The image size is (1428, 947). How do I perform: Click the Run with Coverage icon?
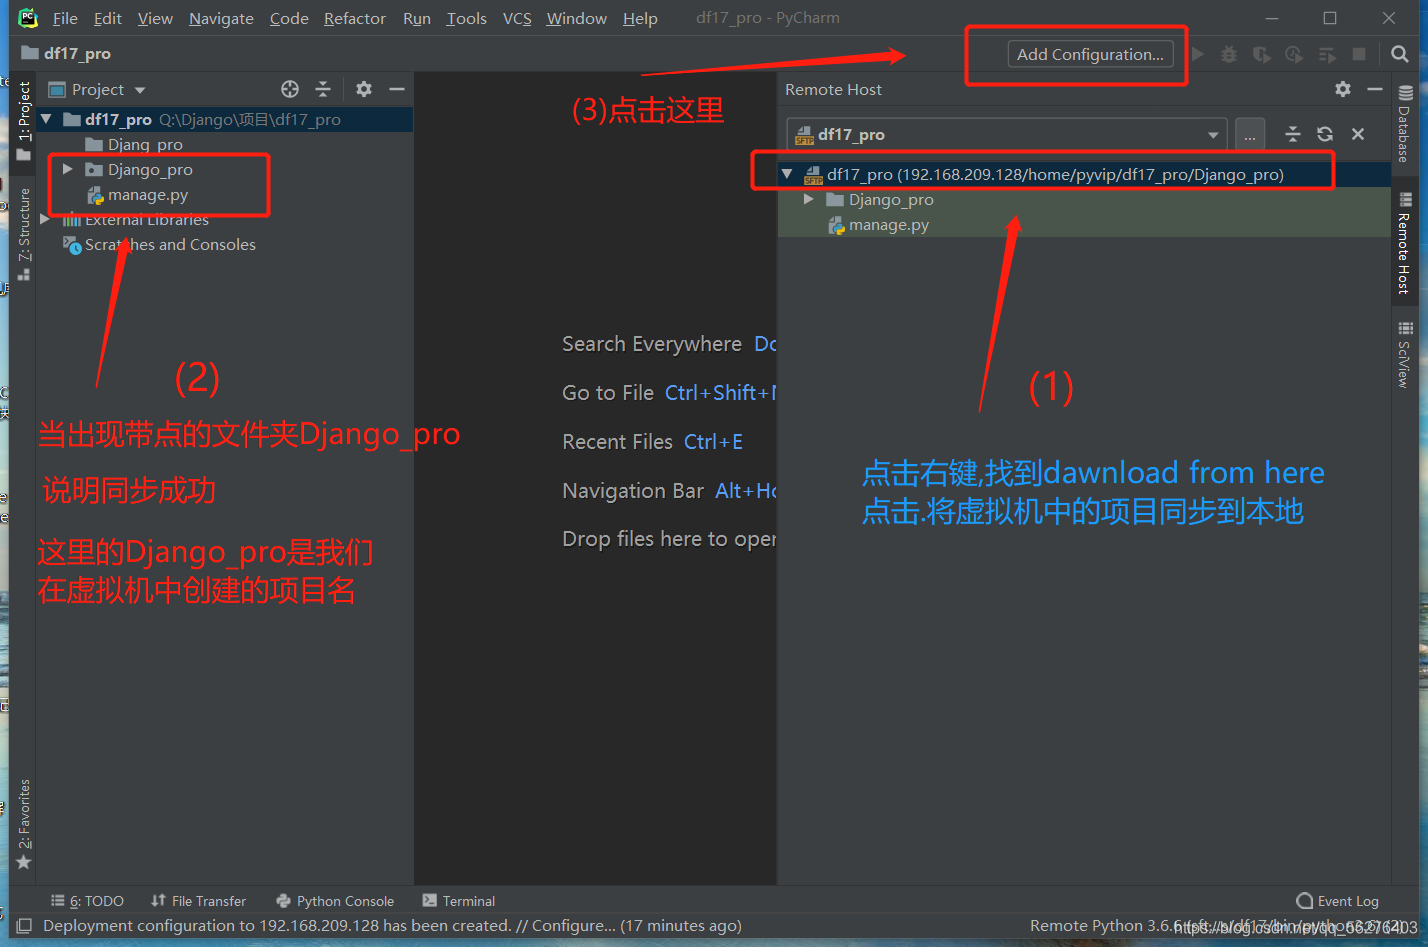pos(1262,54)
